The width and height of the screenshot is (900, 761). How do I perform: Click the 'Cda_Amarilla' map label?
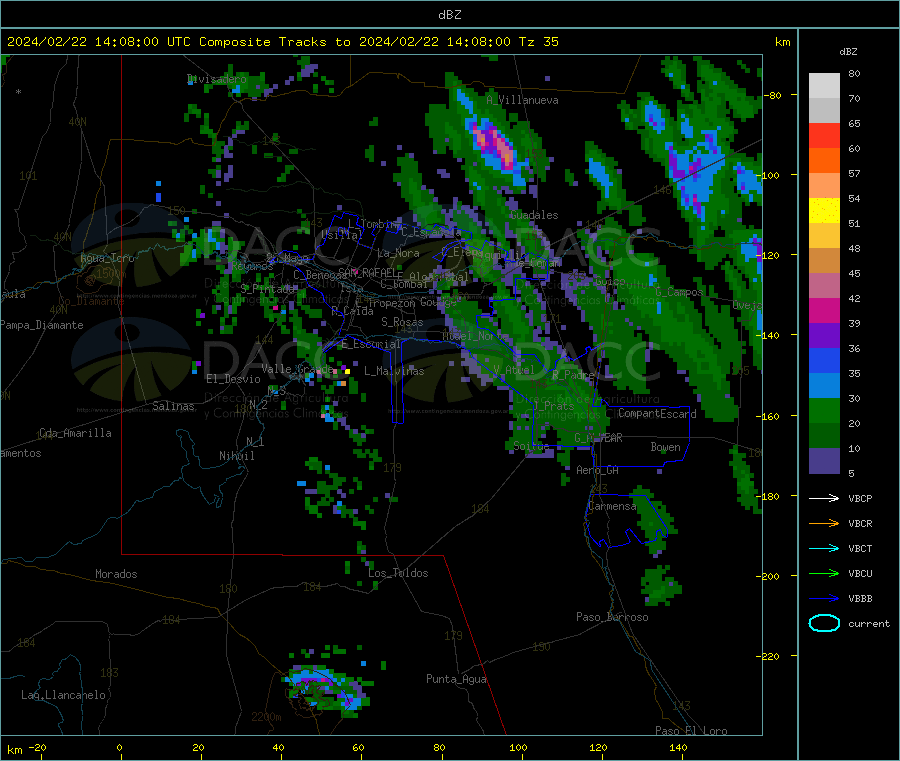coord(75,433)
